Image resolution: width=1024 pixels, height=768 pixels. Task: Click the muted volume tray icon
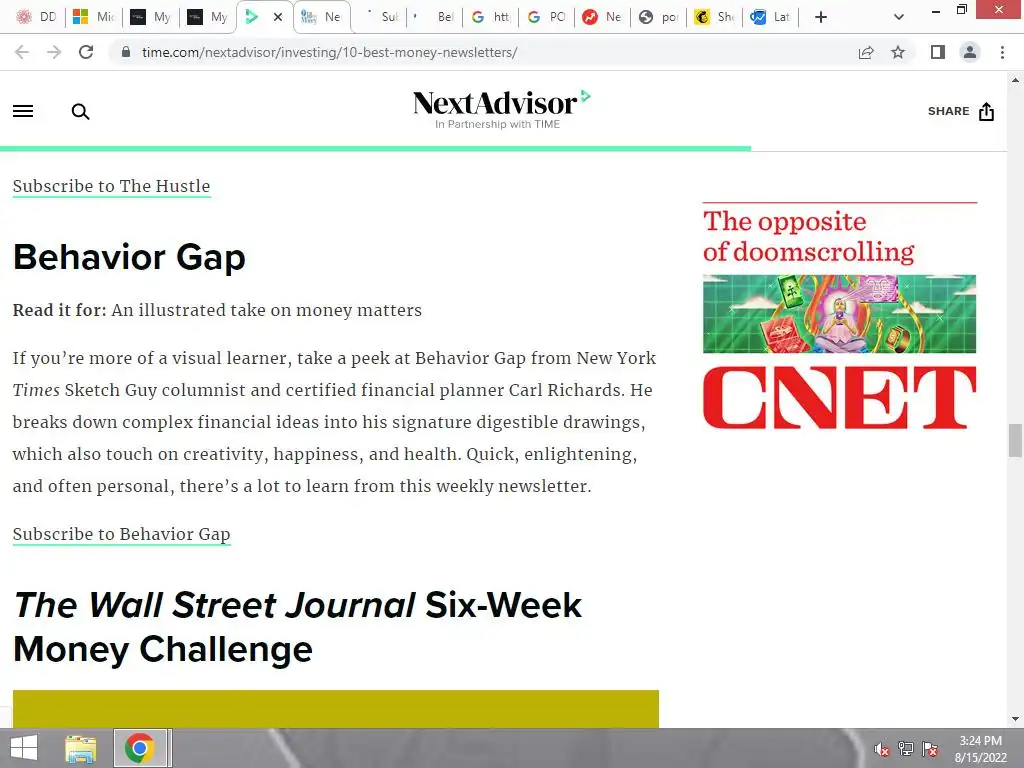882,749
